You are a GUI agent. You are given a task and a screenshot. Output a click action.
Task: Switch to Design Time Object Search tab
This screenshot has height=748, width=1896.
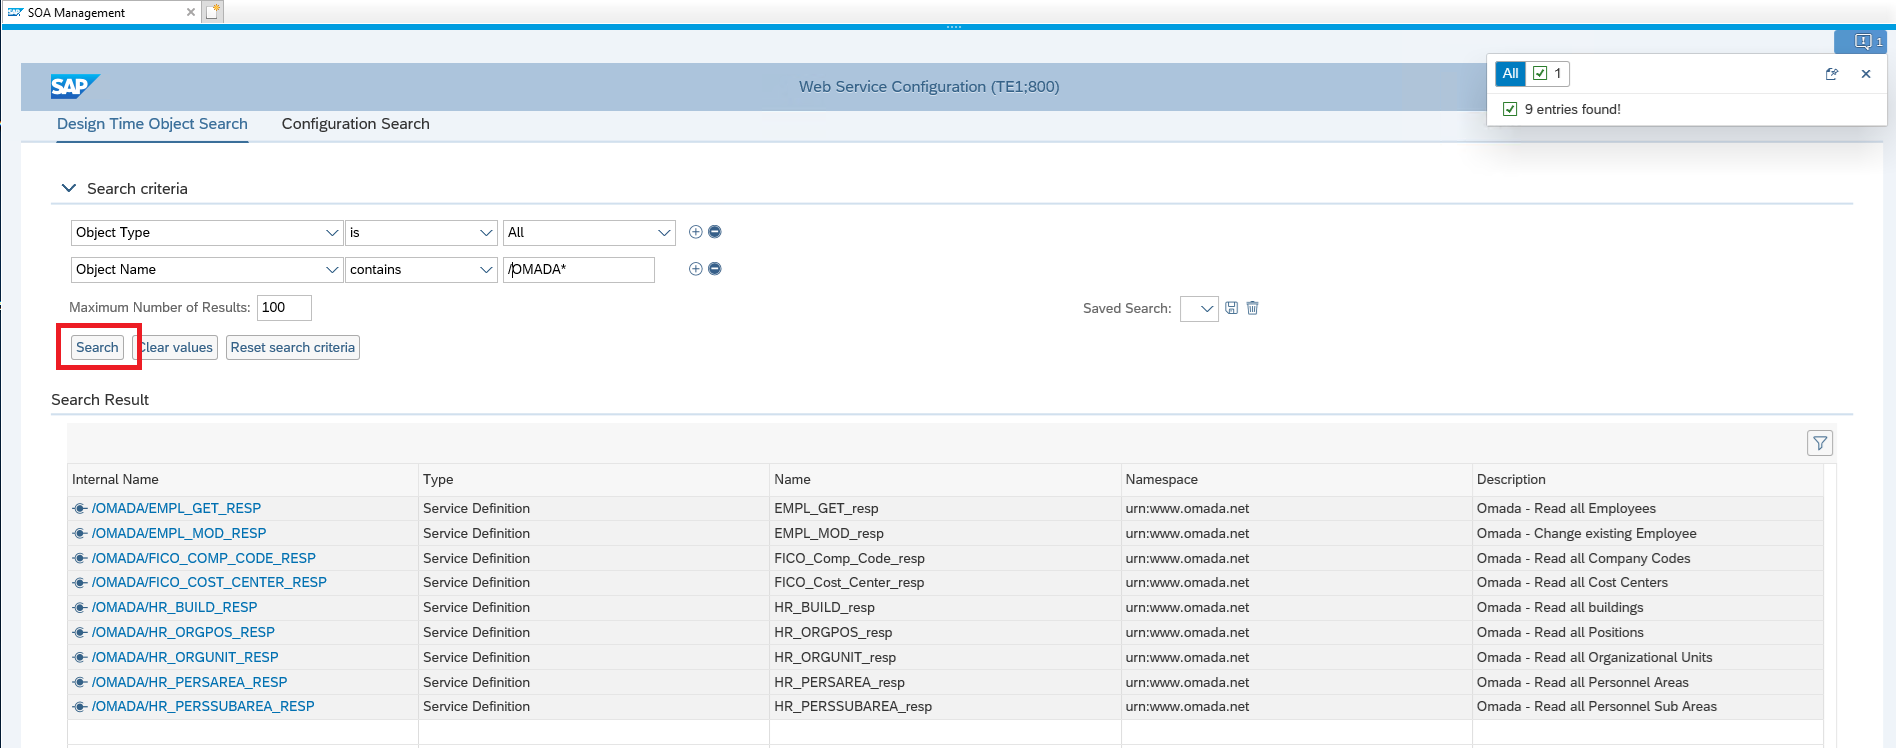[x=152, y=124]
